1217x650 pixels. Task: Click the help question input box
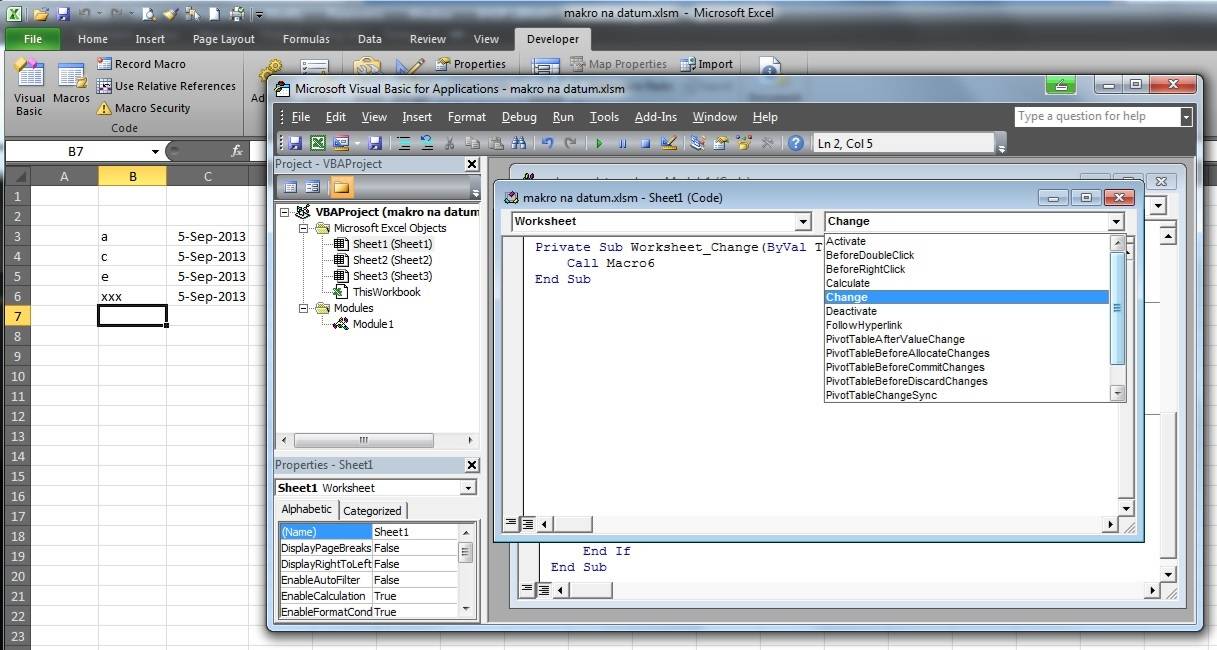point(1097,117)
